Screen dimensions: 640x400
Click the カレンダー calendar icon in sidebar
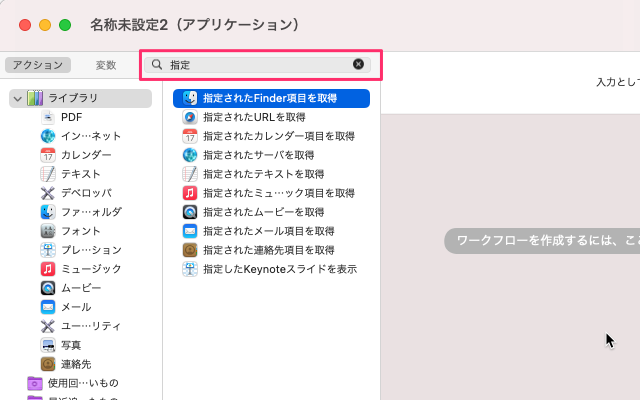[48, 155]
